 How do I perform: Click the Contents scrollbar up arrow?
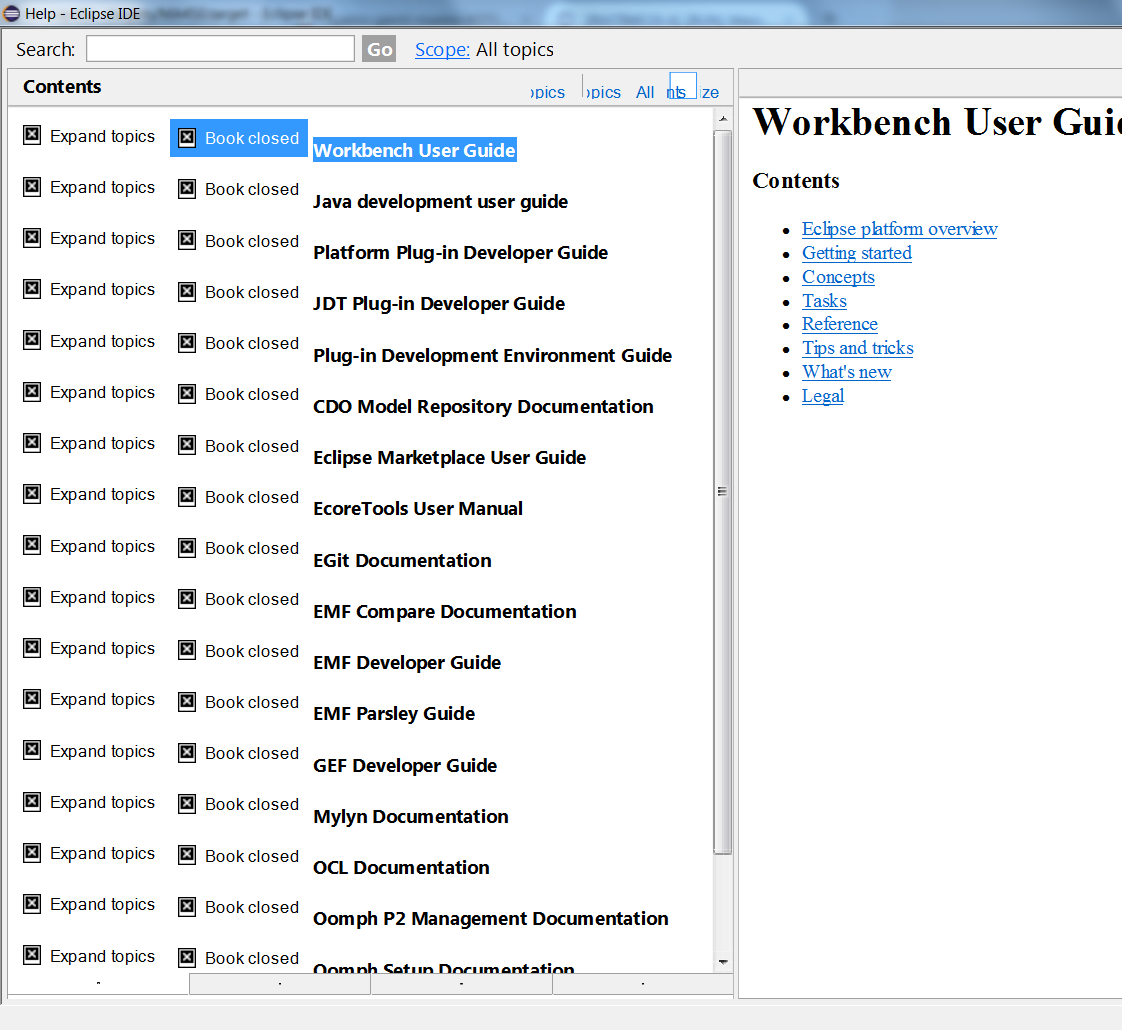pyautogui.click(x=723, y=119)
